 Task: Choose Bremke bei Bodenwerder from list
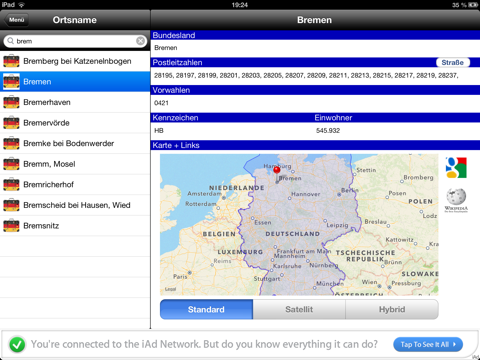pyautogui.click(x=75, y=143)
